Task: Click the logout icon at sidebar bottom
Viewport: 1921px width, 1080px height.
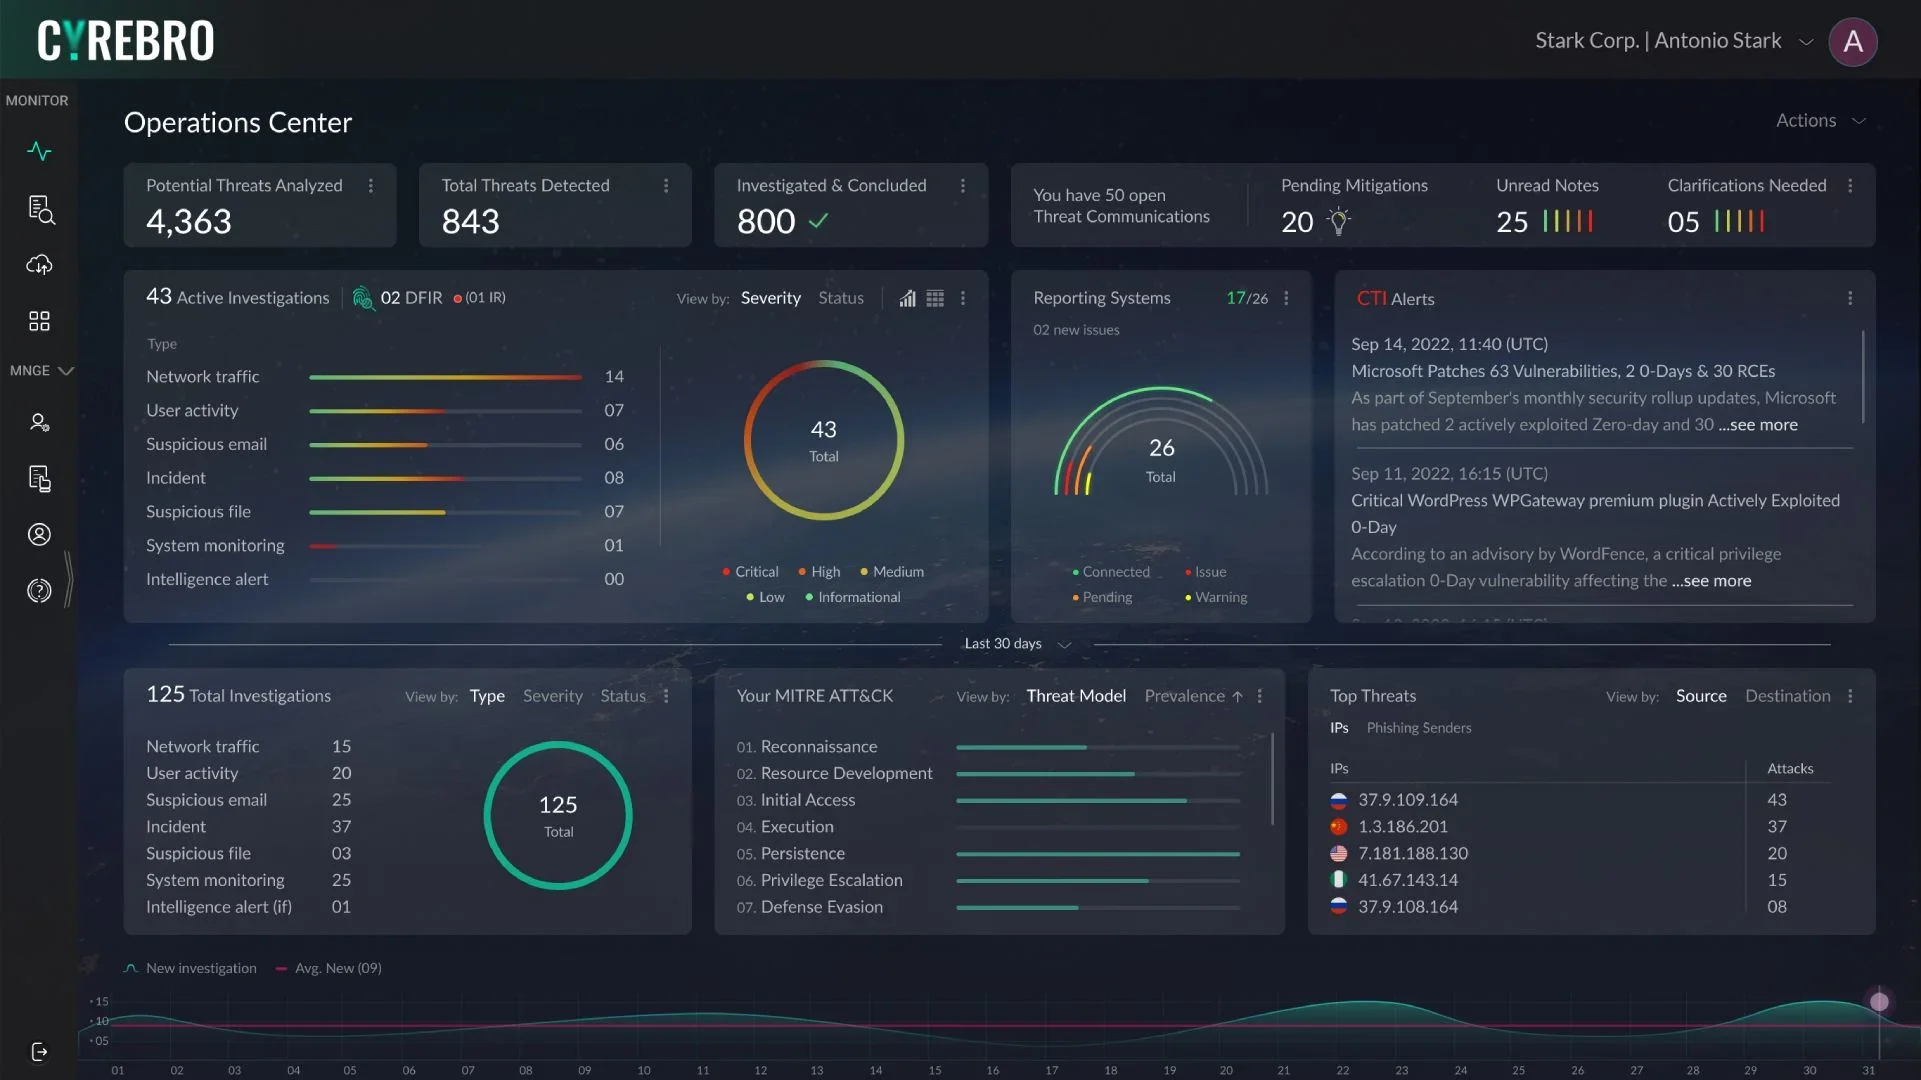Action: tap(39, 1052)
